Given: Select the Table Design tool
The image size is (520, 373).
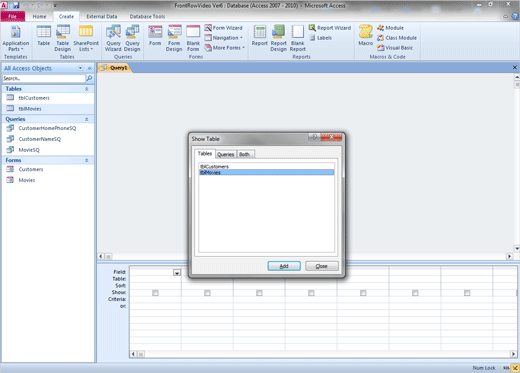Looking at the screenshot, I should pyautogui.click(x=63, y=39).
